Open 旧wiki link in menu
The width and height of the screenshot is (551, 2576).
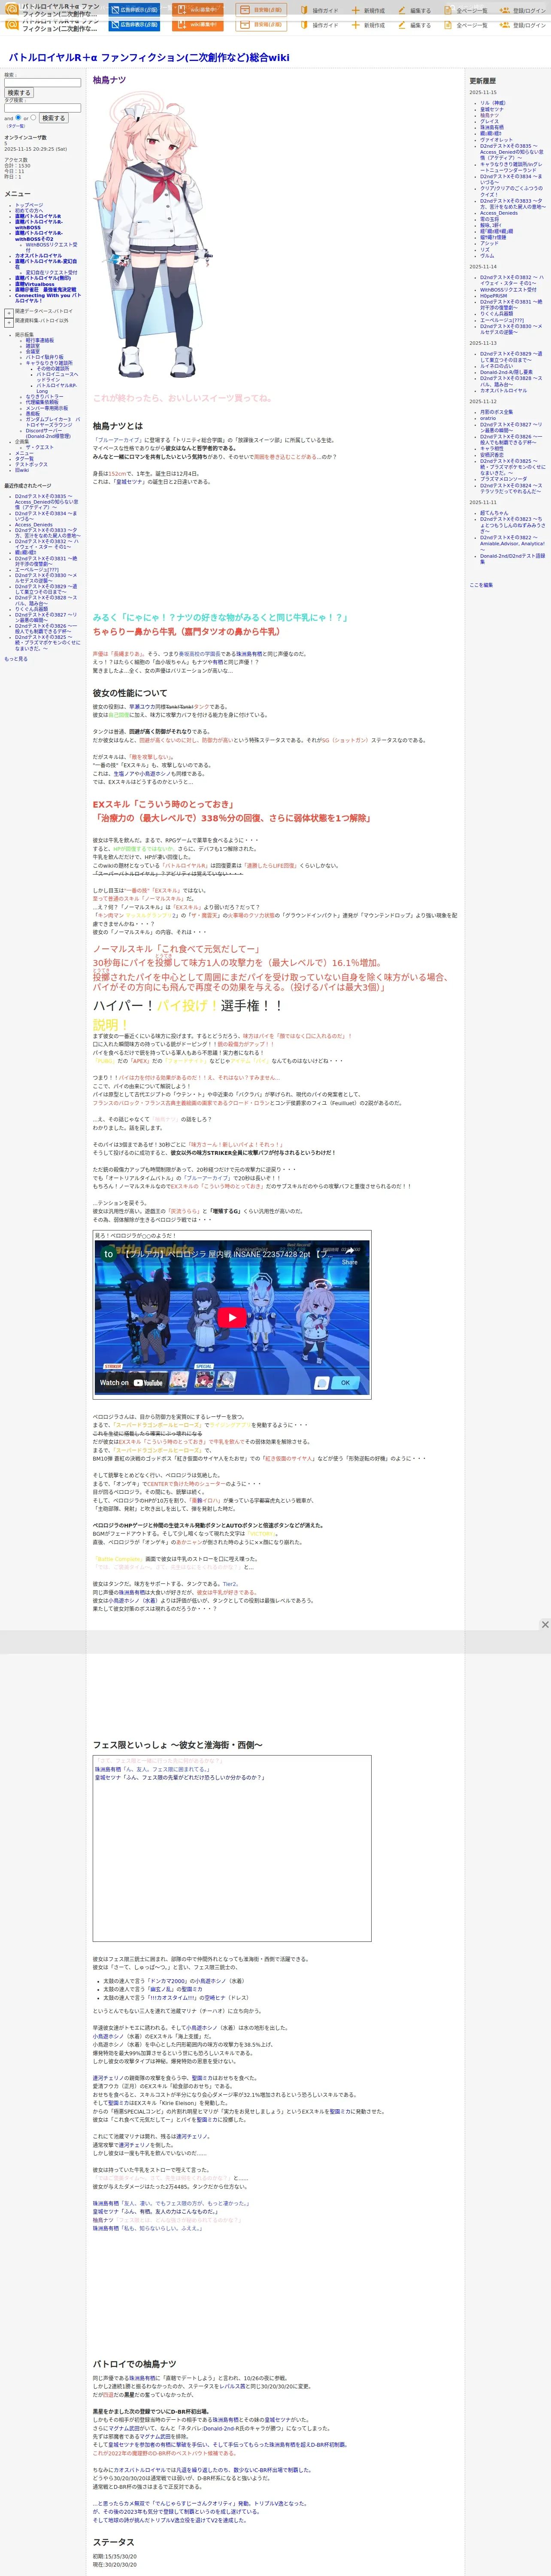click(x=22, y=470)
